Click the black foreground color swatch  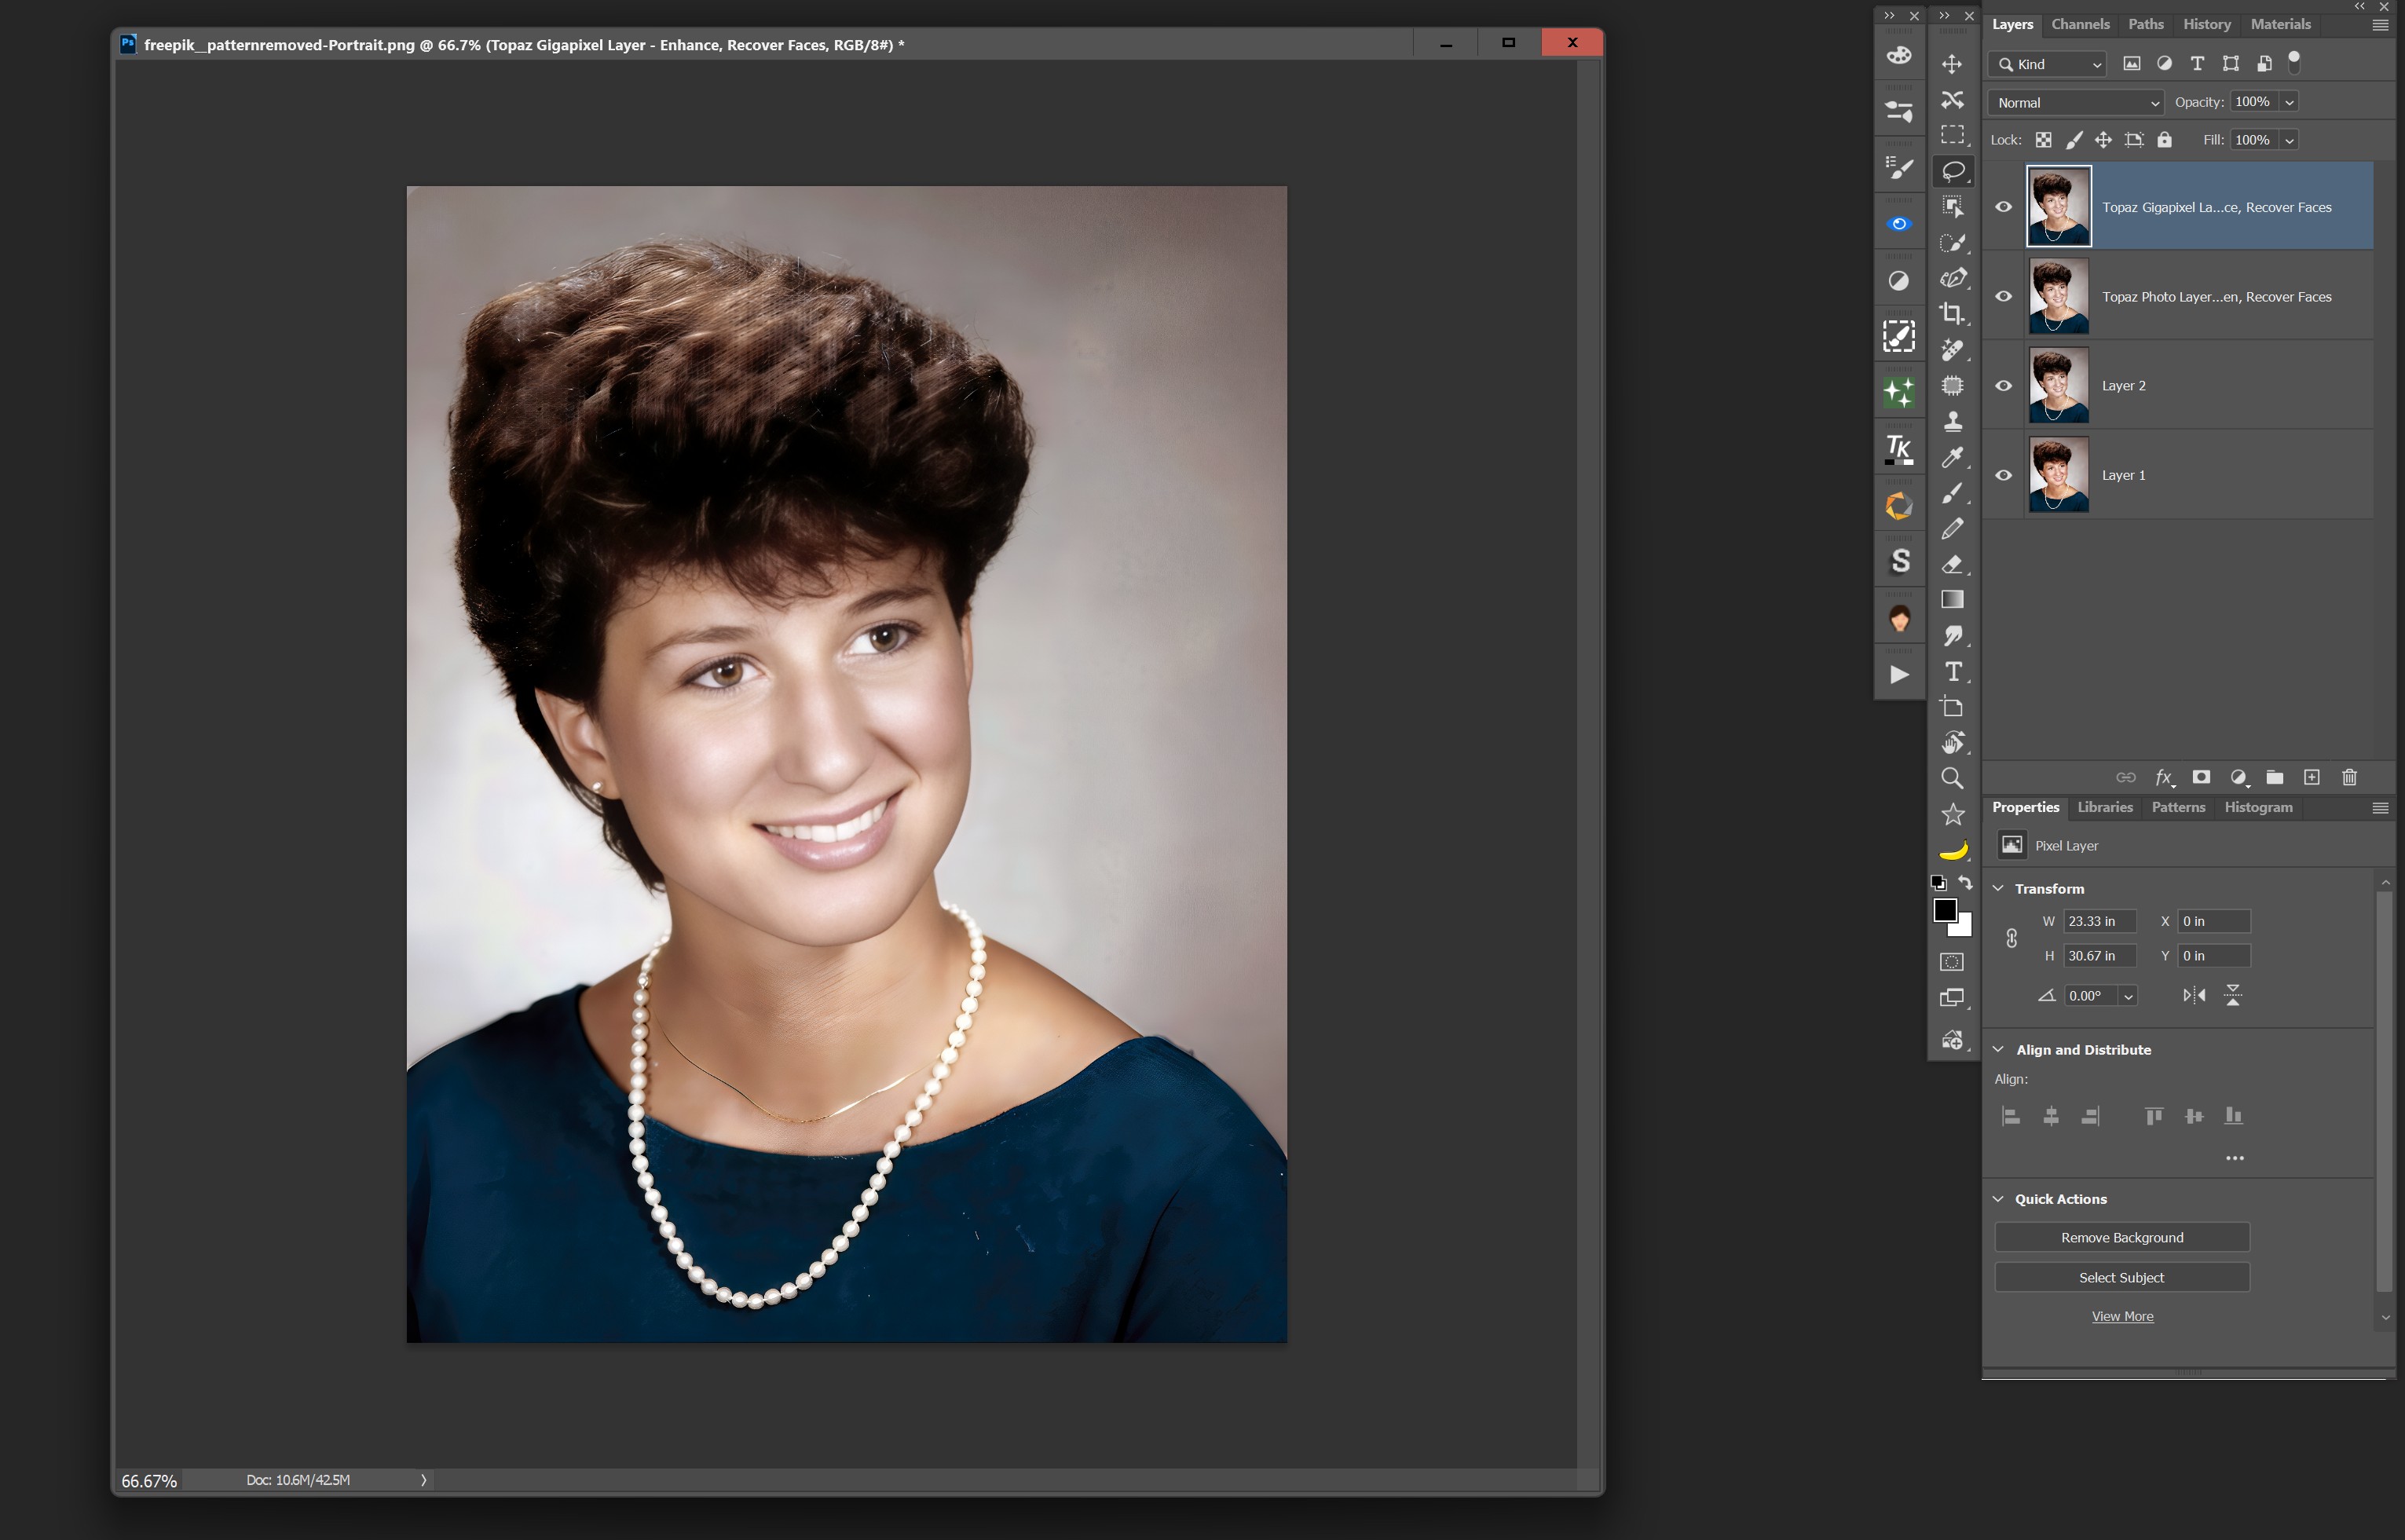pos(1944,910)
